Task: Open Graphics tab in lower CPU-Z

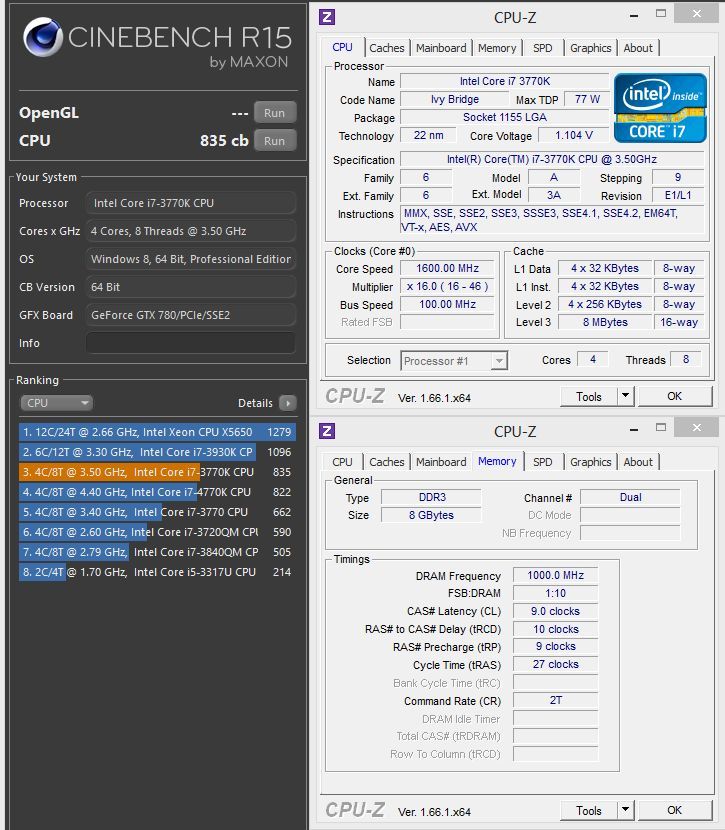Action: tap(591, 462)
